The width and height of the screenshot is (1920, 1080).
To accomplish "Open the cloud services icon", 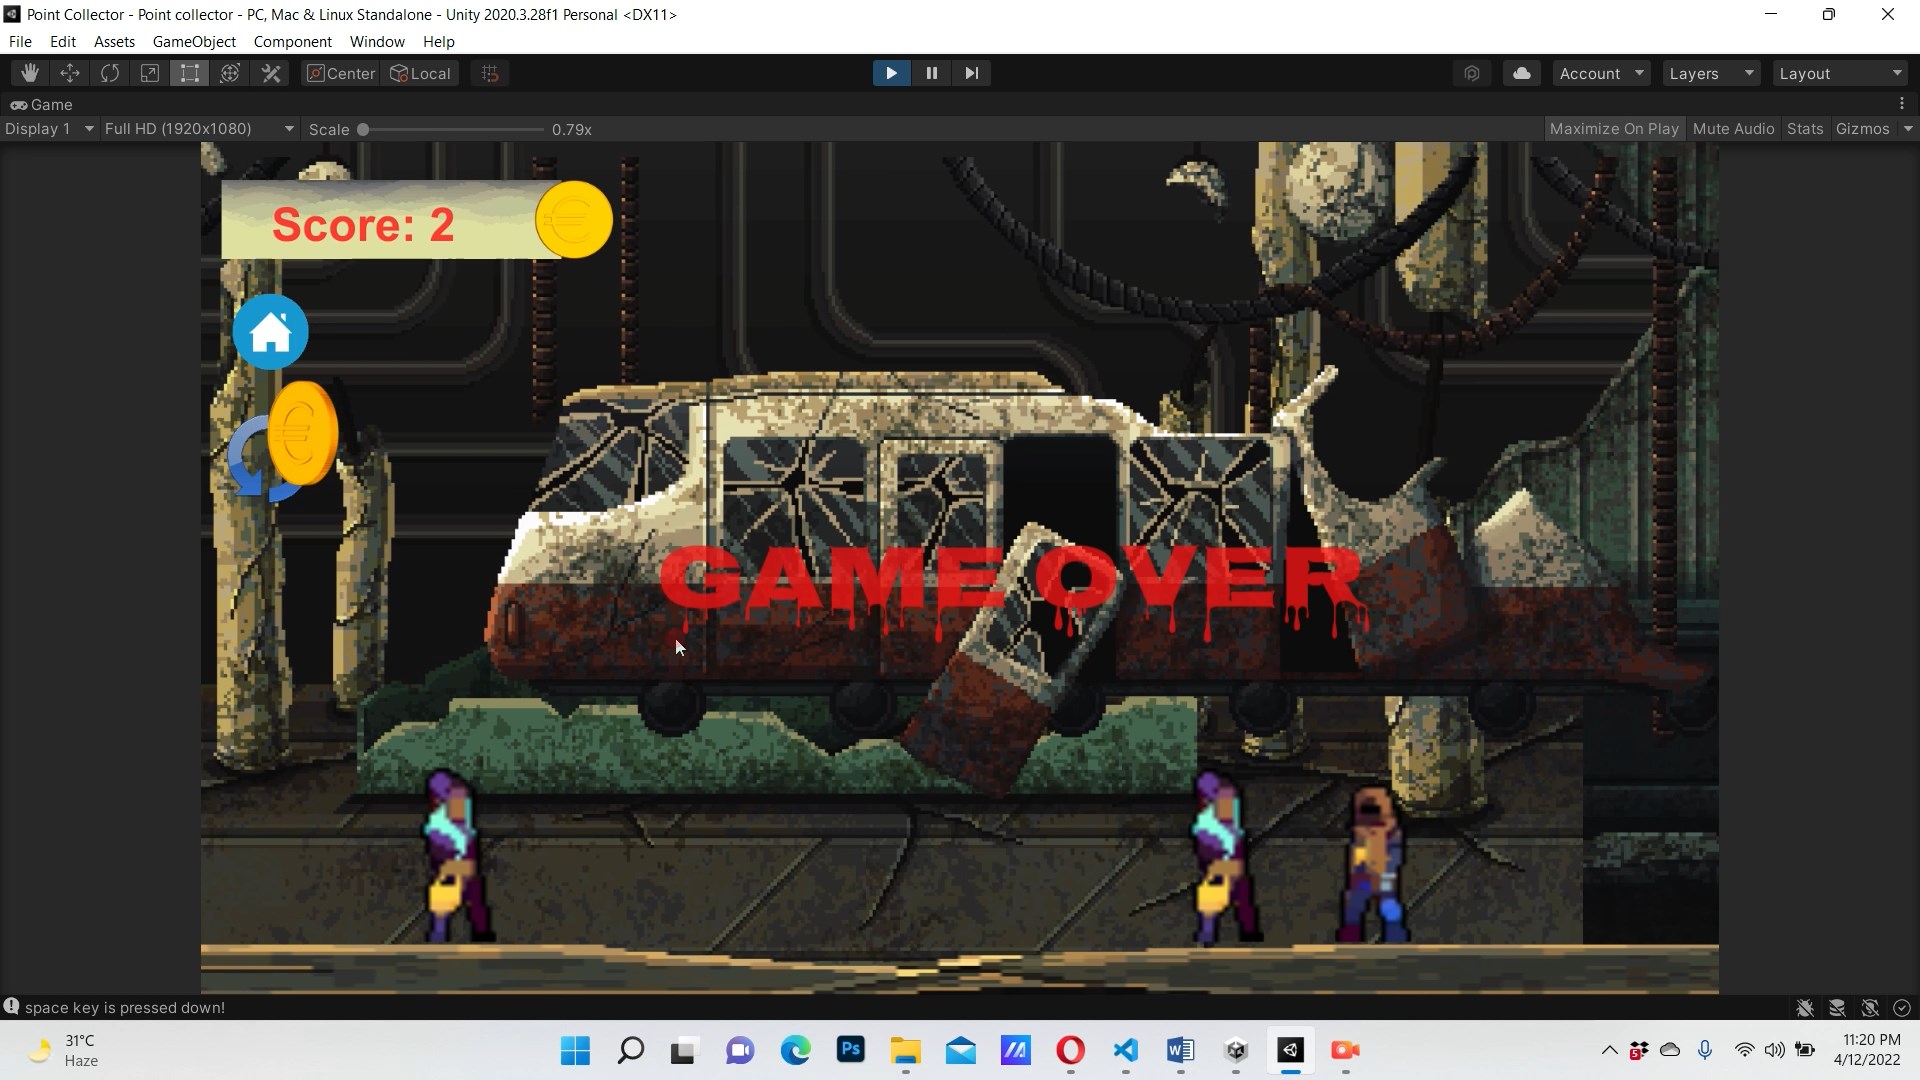I will [1521, 73].
